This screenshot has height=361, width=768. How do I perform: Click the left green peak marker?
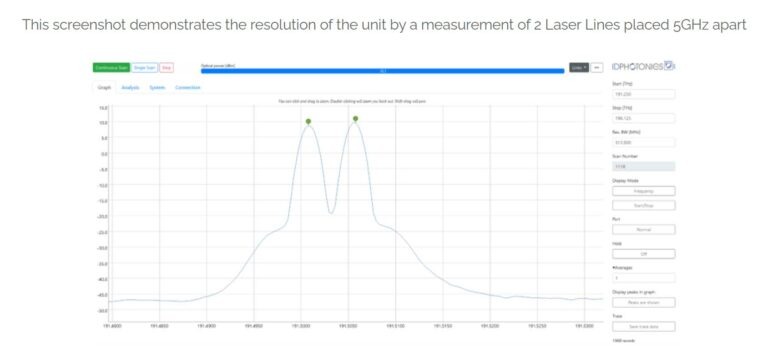coord(308,121)
